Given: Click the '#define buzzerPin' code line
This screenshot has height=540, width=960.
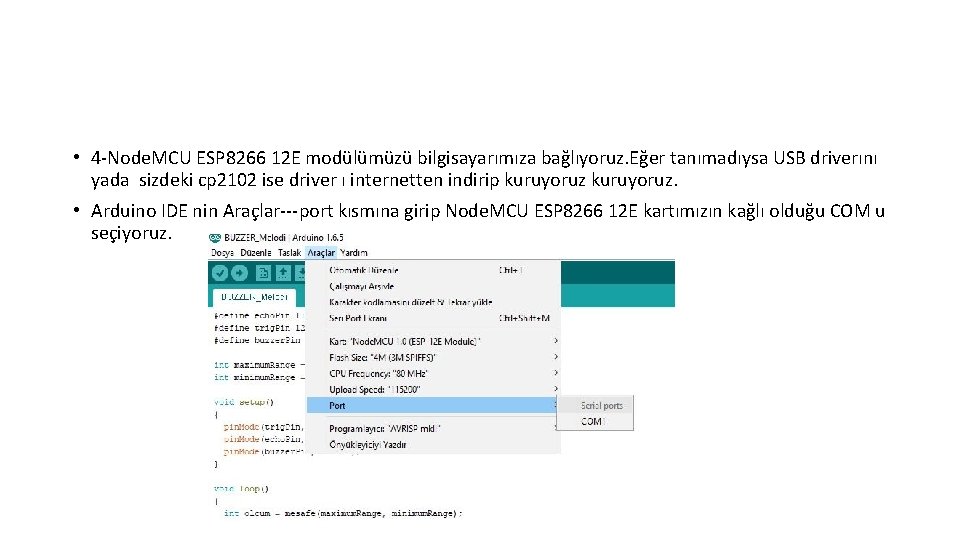Looking at the screenshot, I should click(258, 340).
